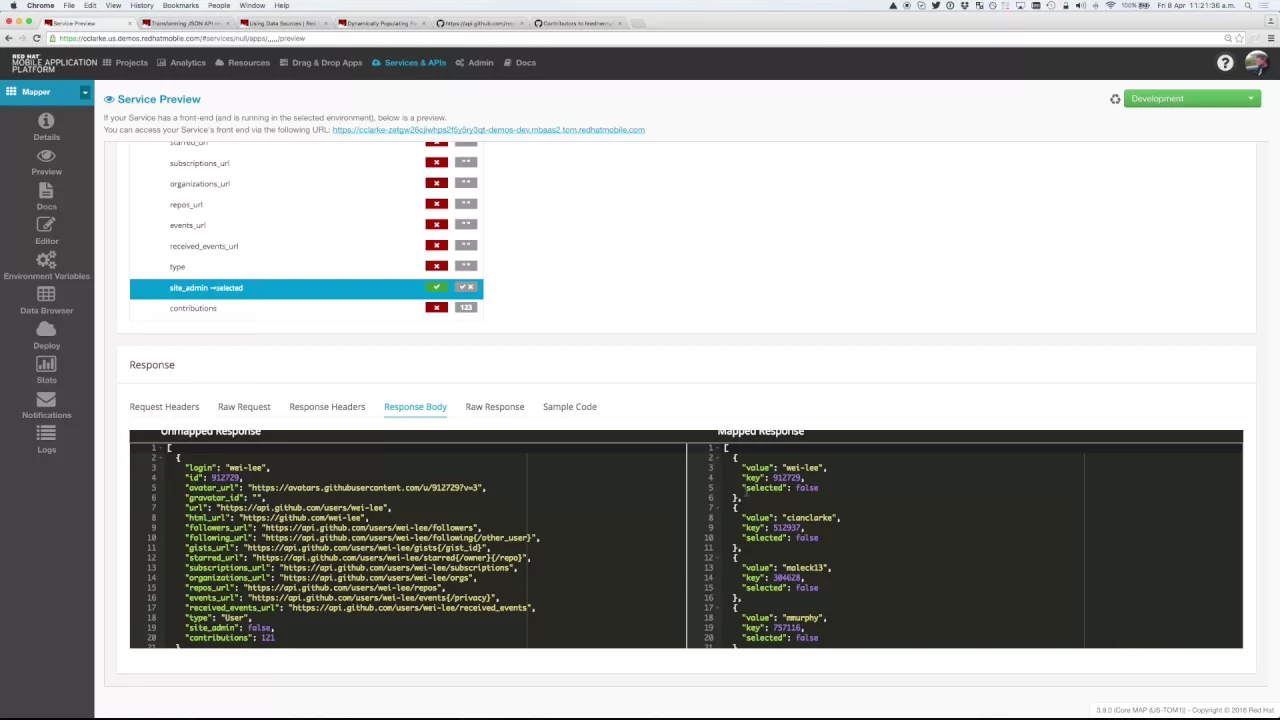This screenshot has width=1280, height=720.
Task: Switch to the Request Headers tab
Action: (164, 407)
